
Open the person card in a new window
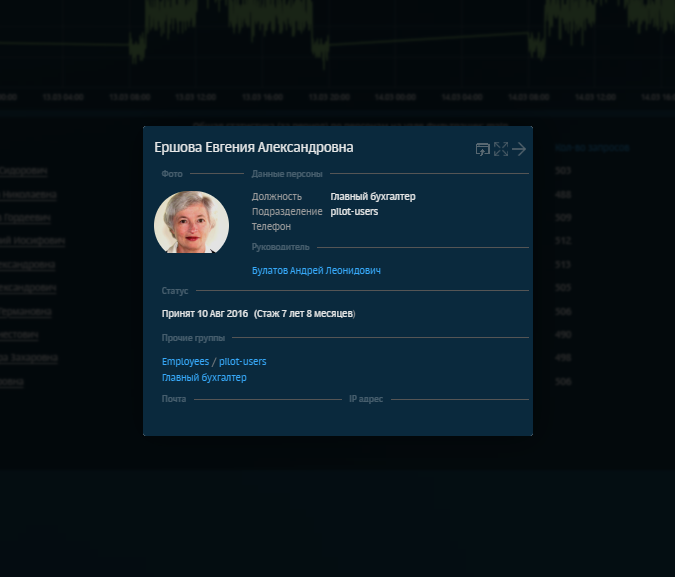click(x=483, y=149)
